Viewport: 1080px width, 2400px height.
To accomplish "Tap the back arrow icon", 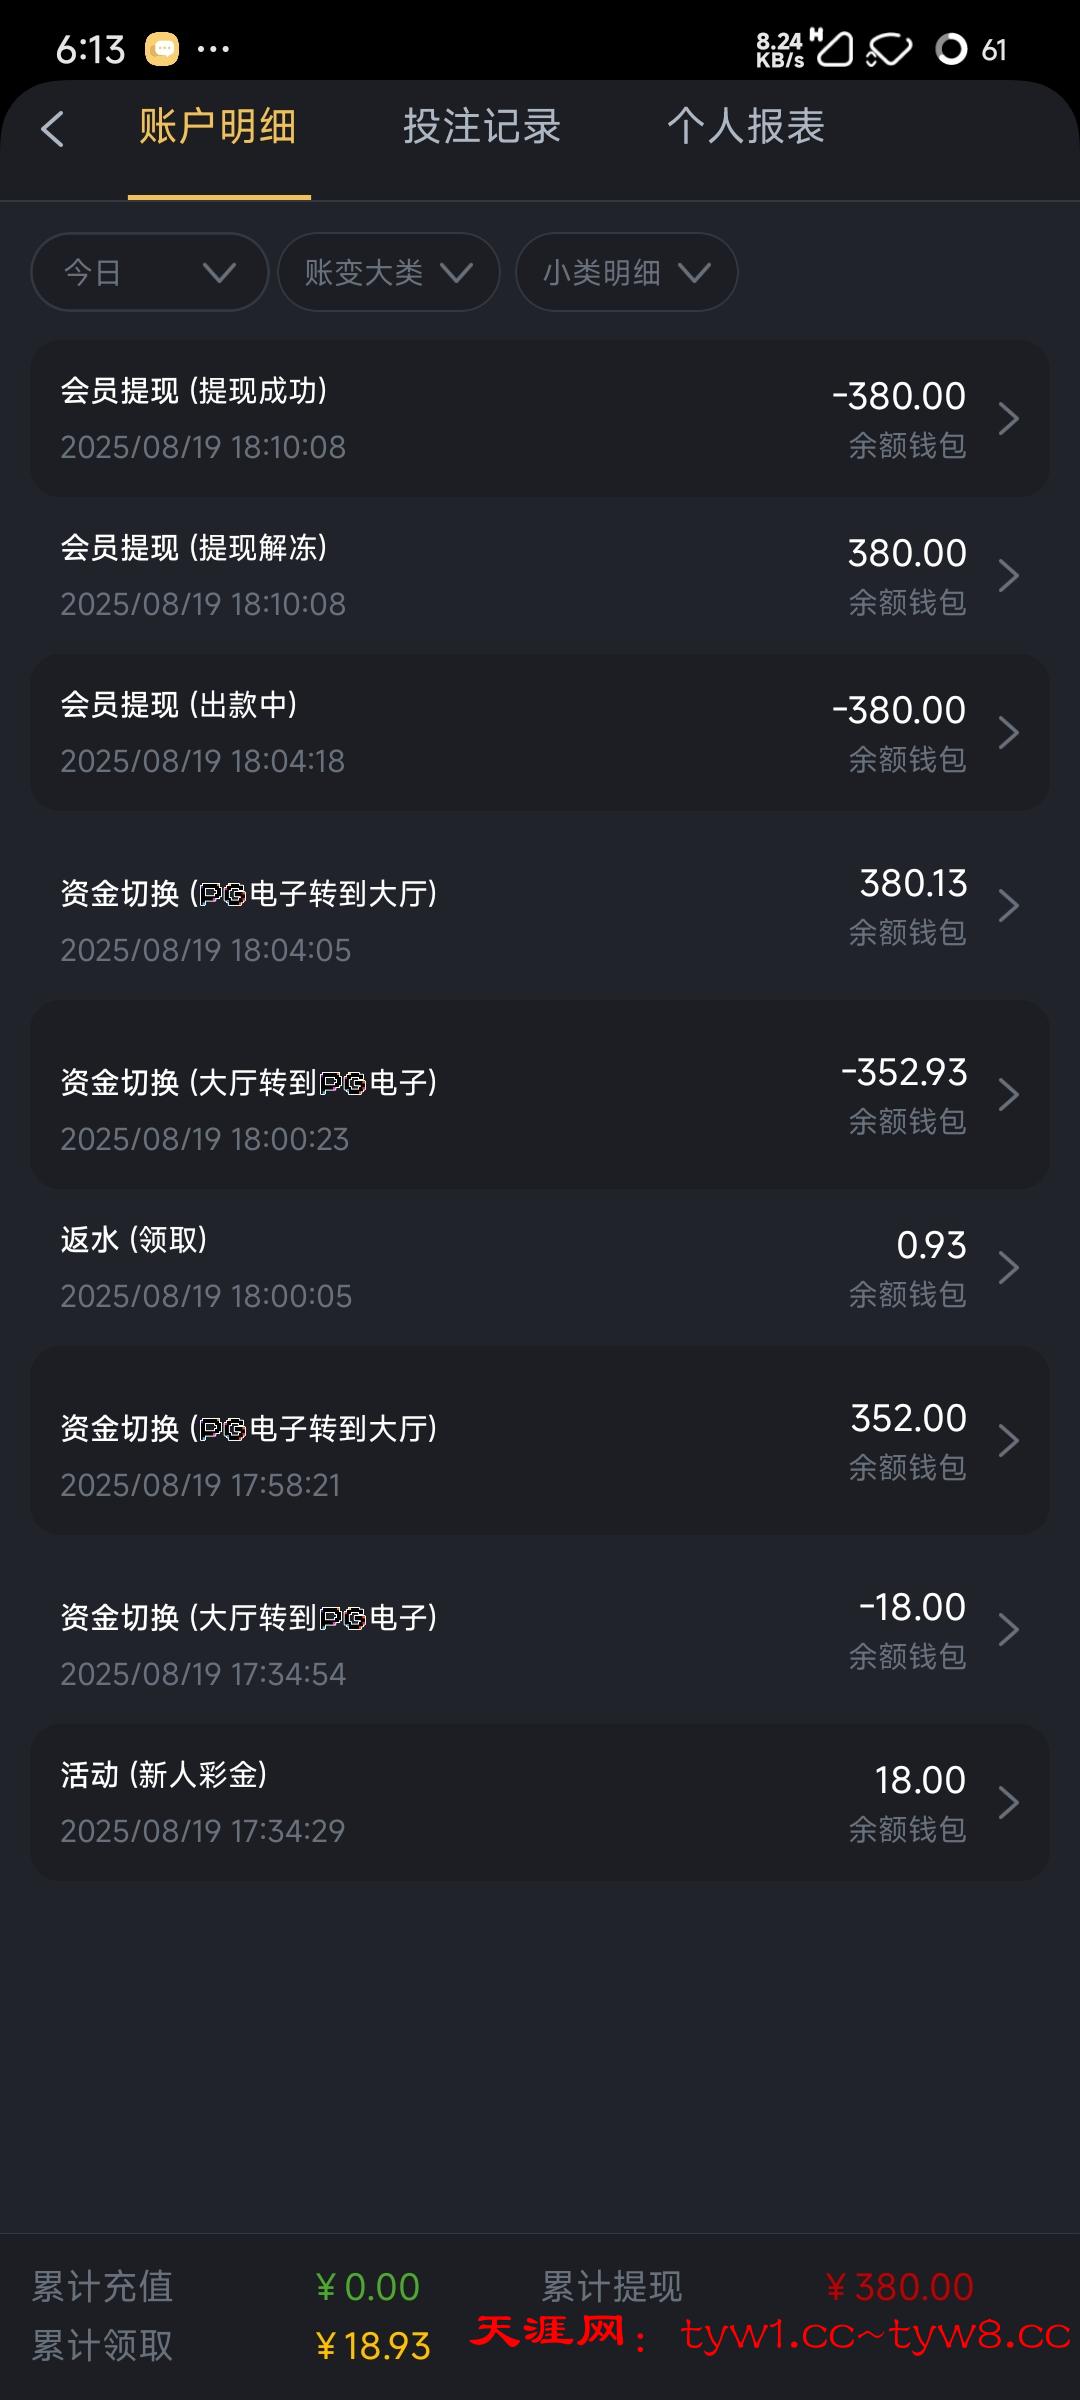I will click(x=53, y=129).
